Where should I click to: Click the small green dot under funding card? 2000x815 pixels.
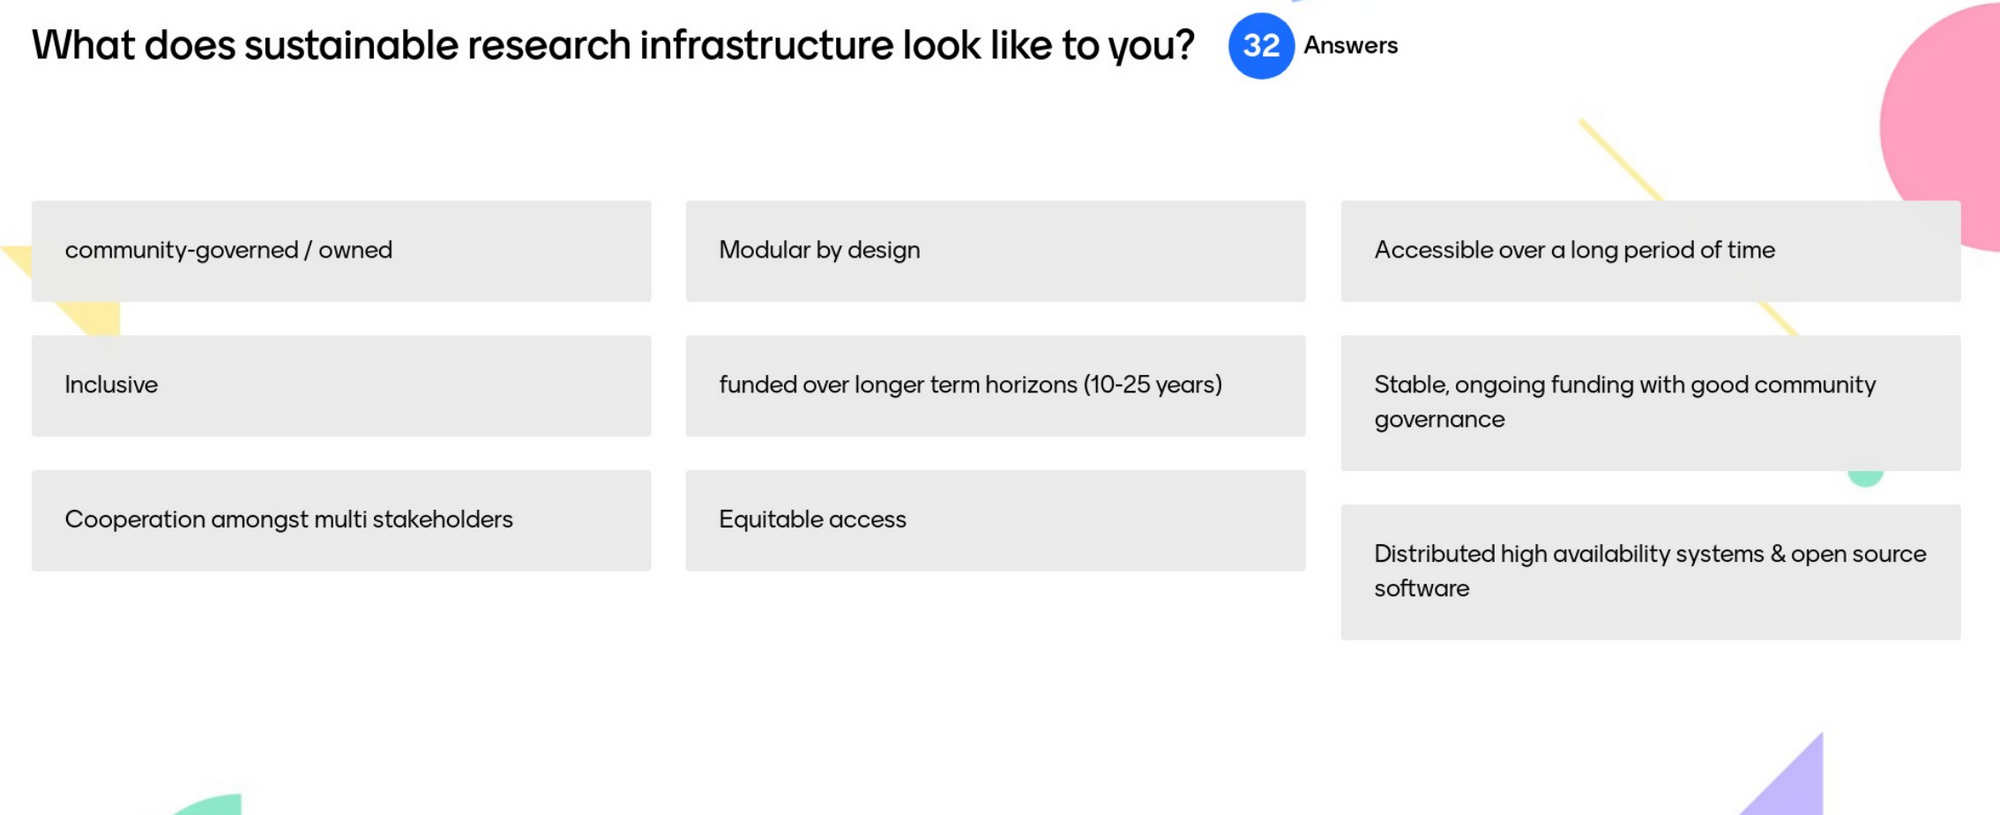click(x=1865, y=478)
